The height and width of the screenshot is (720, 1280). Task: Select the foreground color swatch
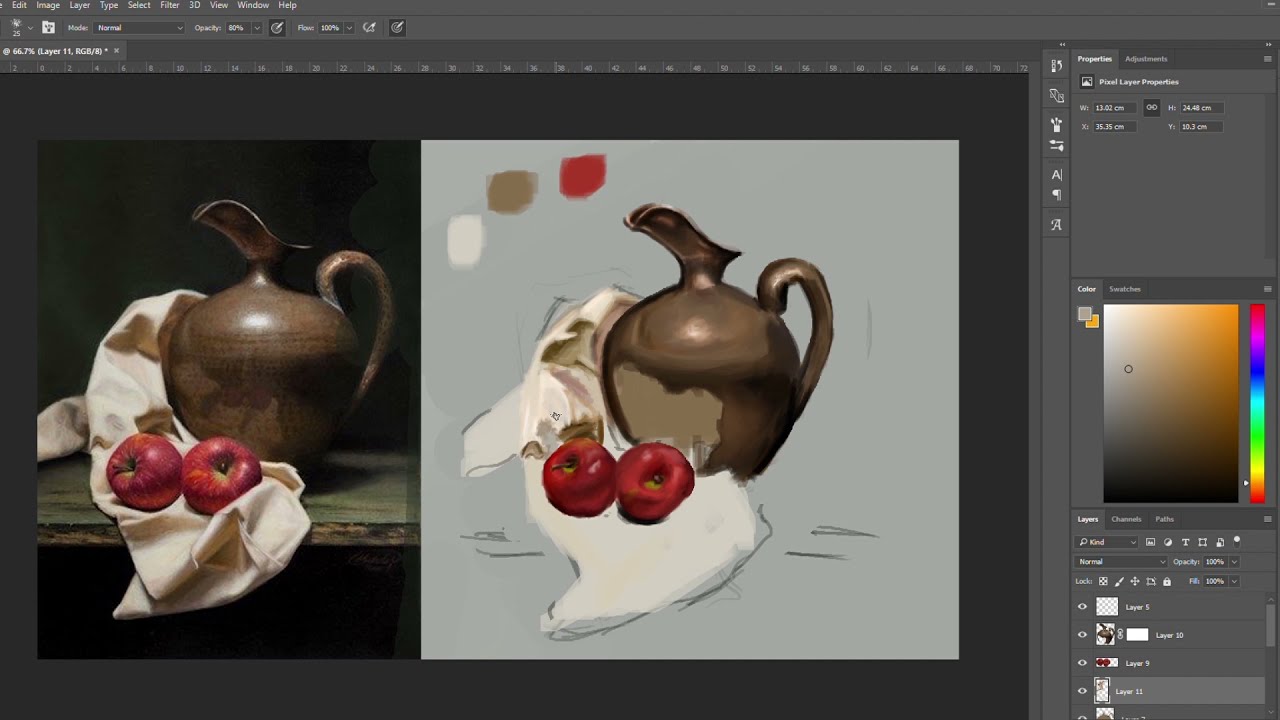click(x=1084, y=314)
